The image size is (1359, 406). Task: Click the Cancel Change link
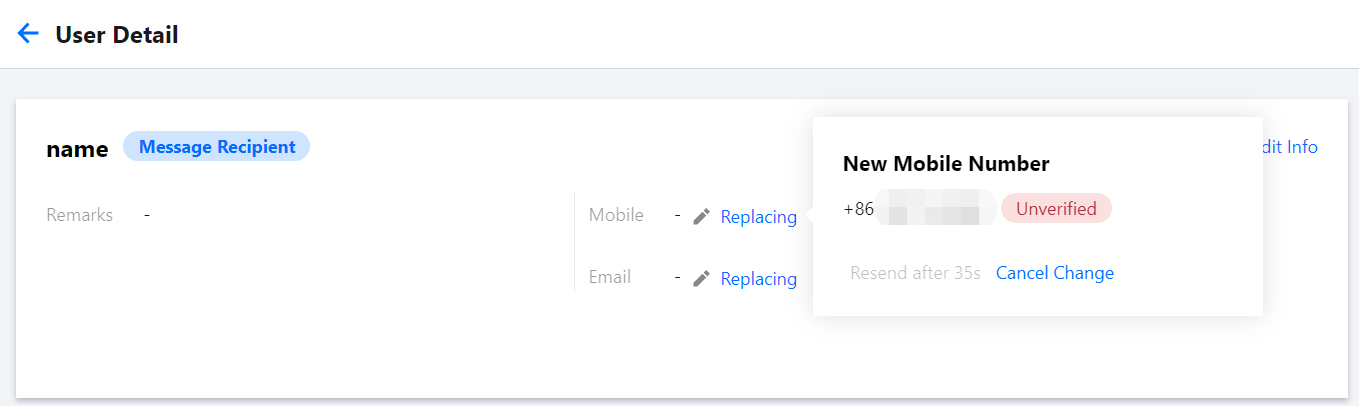click(x=1054, y=273)
